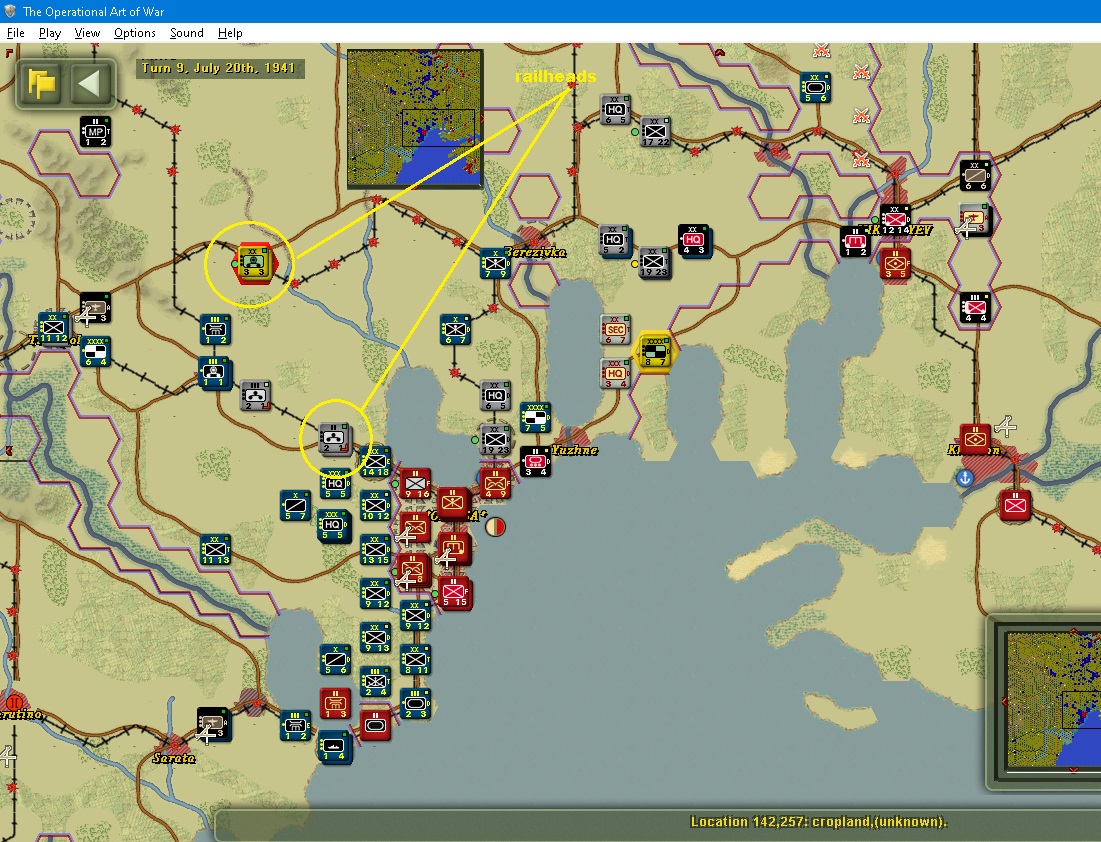Click the blue anchor port icon

pyautogui.click(x=965, y=478)
